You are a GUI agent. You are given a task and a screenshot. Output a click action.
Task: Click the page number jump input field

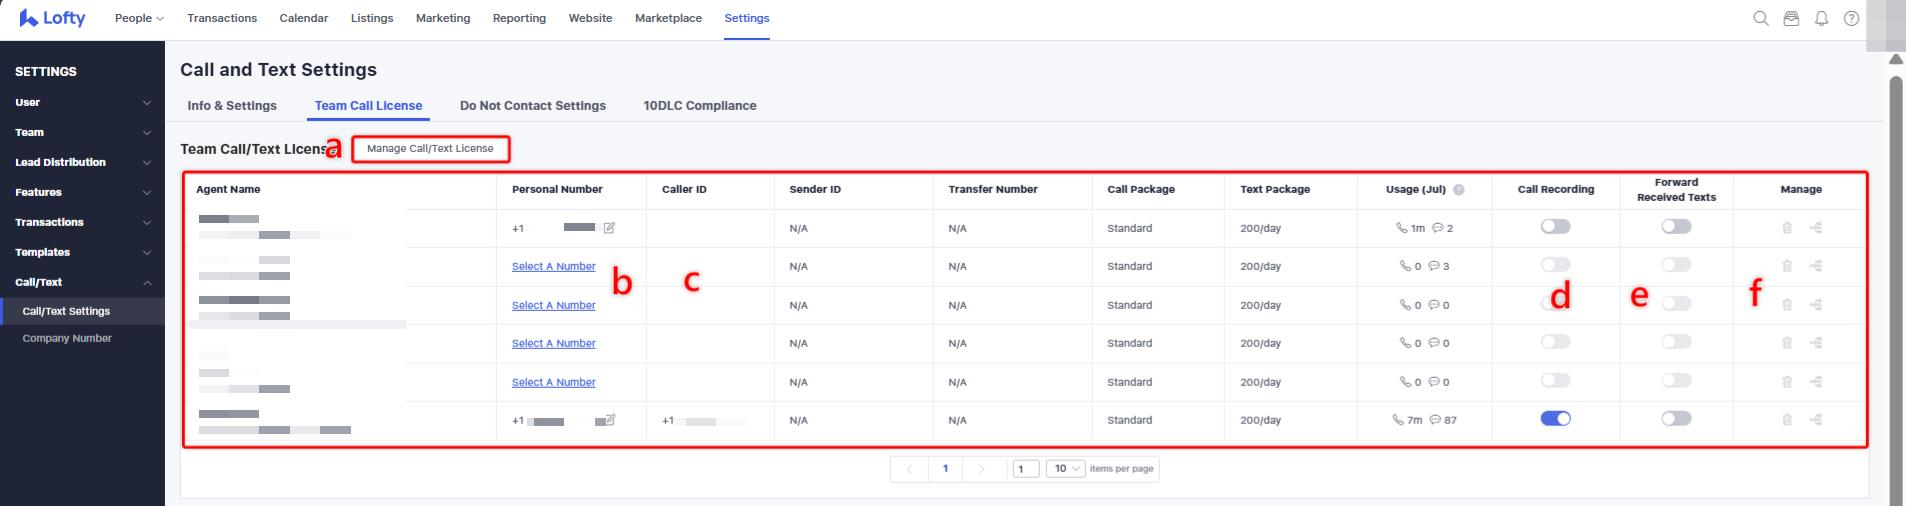(x=1025, y=469)
